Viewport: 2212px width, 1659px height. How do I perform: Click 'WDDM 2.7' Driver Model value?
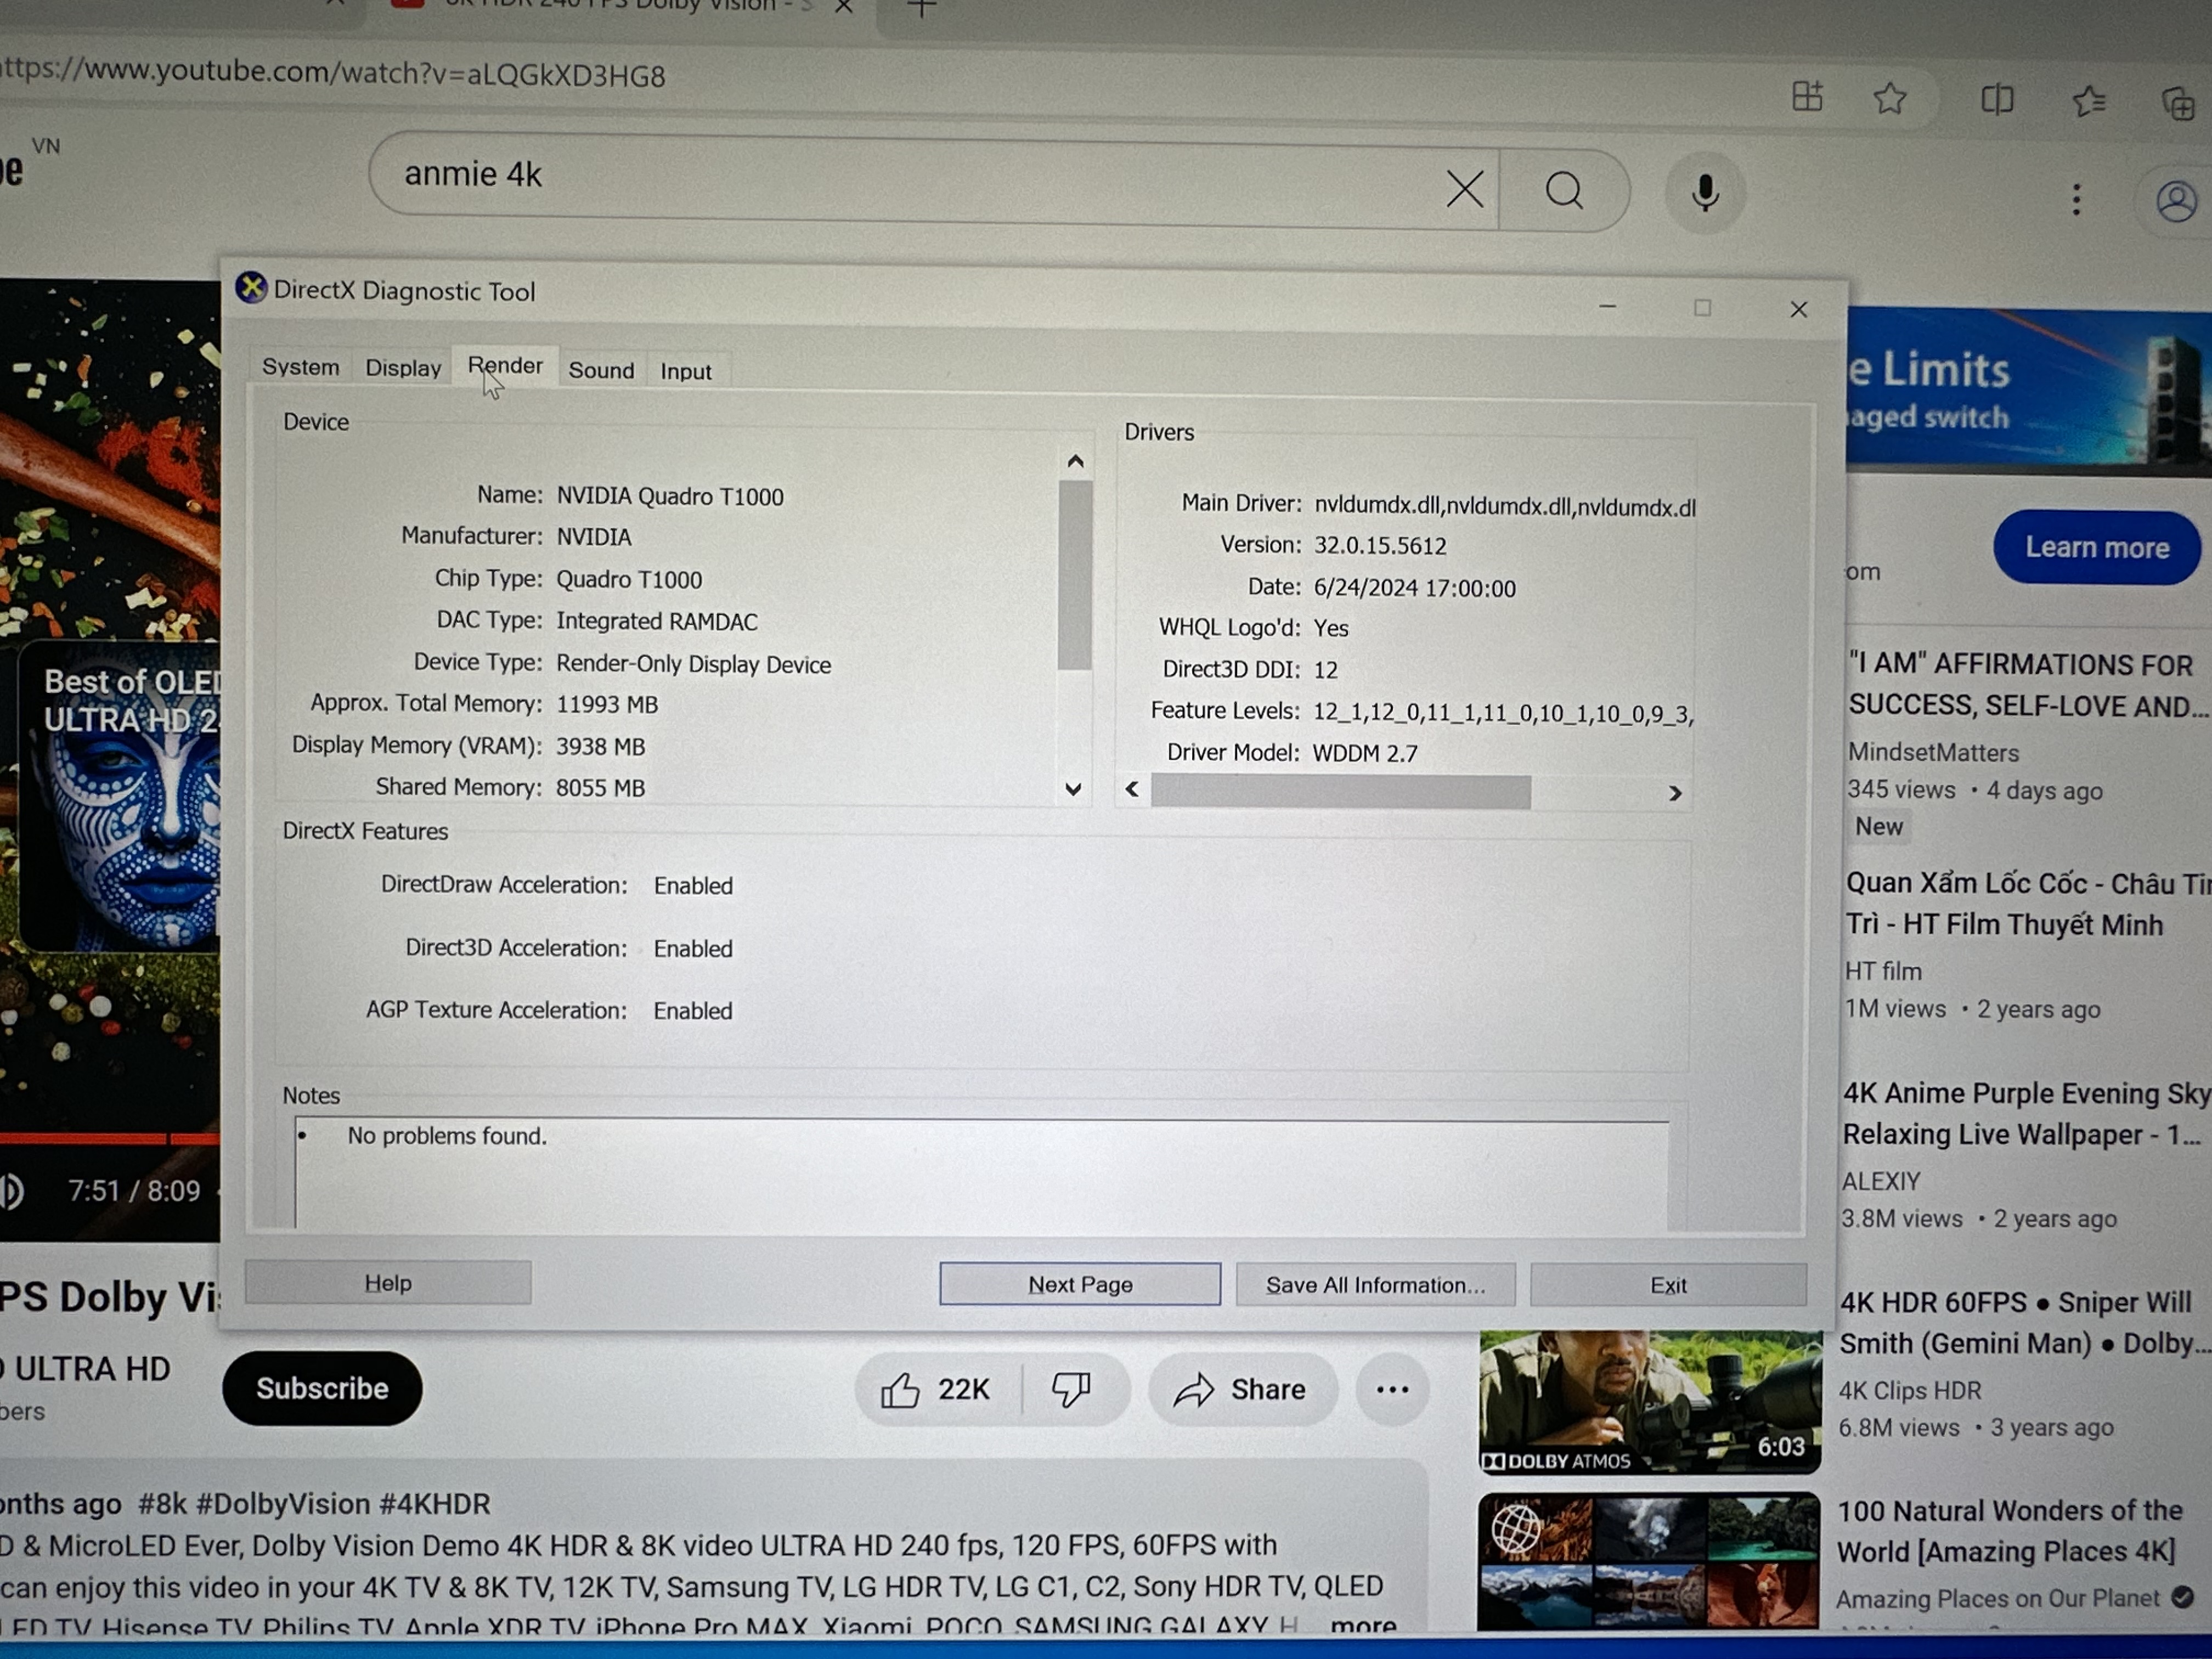click(1365, 753)
